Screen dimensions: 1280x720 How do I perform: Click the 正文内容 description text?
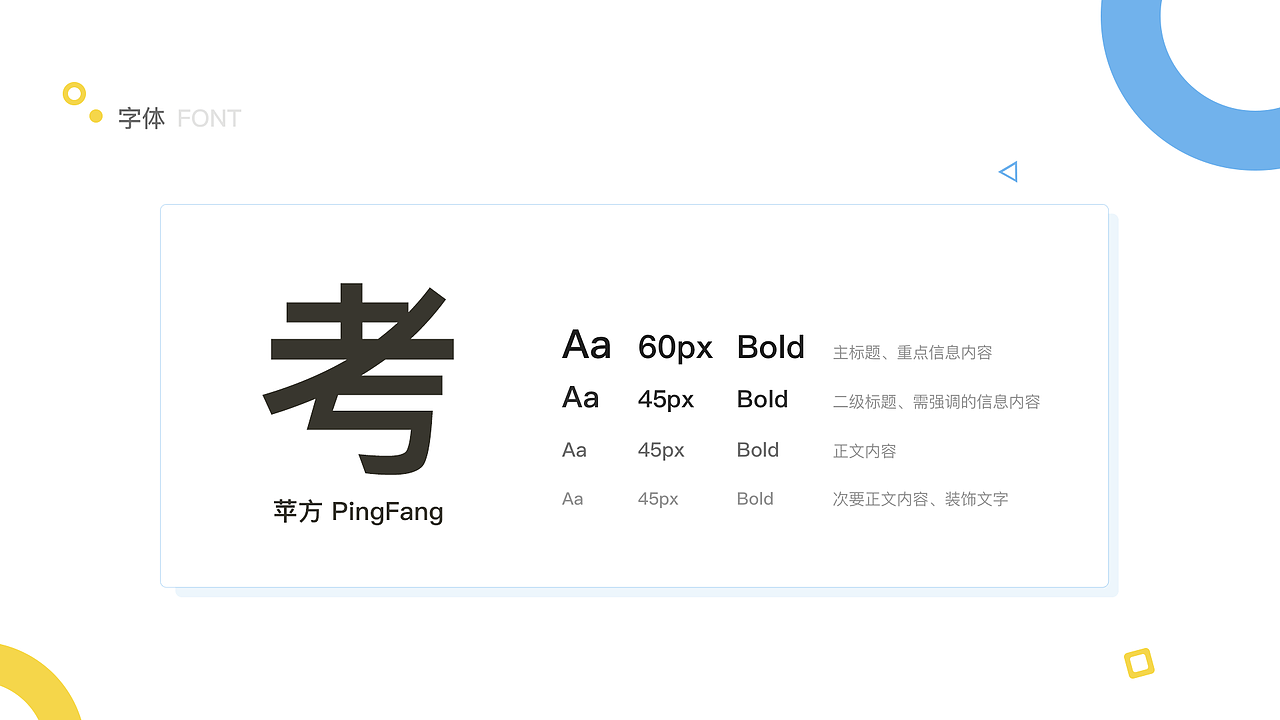click(864, 451)
